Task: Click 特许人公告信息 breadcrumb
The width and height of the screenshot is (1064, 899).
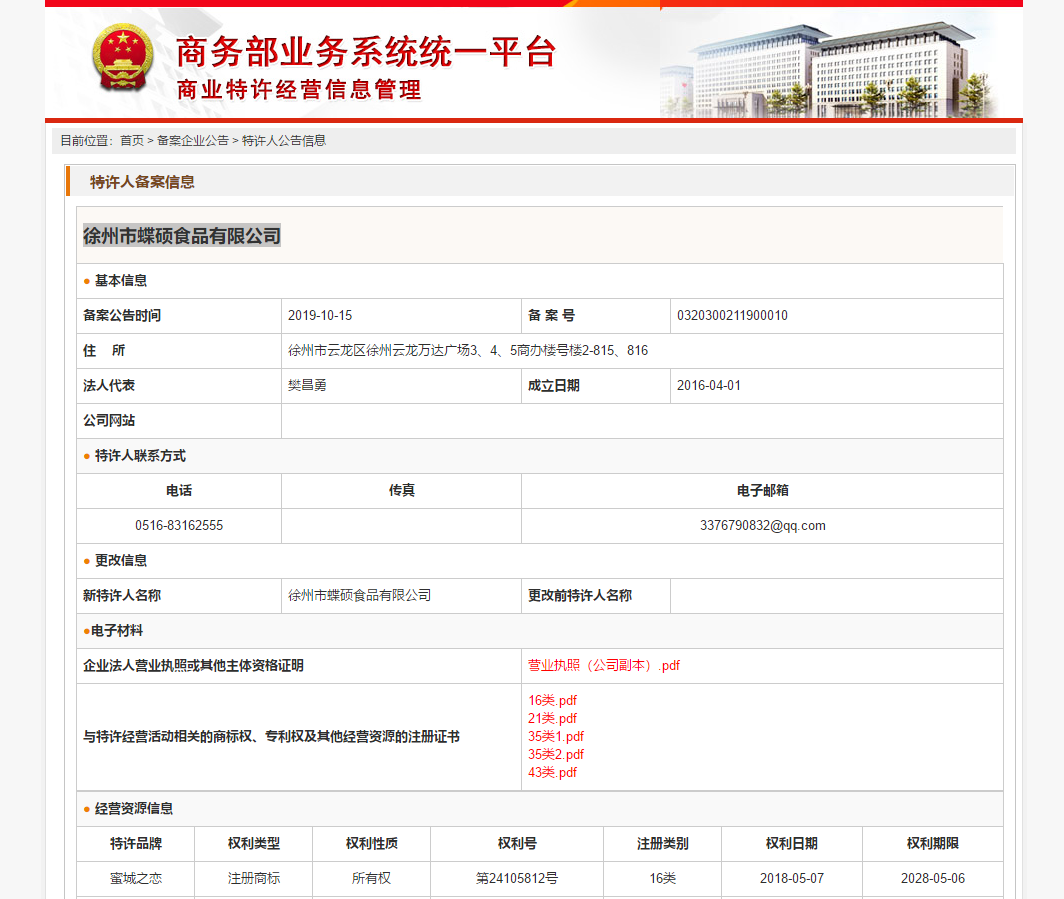Action: 284,140
